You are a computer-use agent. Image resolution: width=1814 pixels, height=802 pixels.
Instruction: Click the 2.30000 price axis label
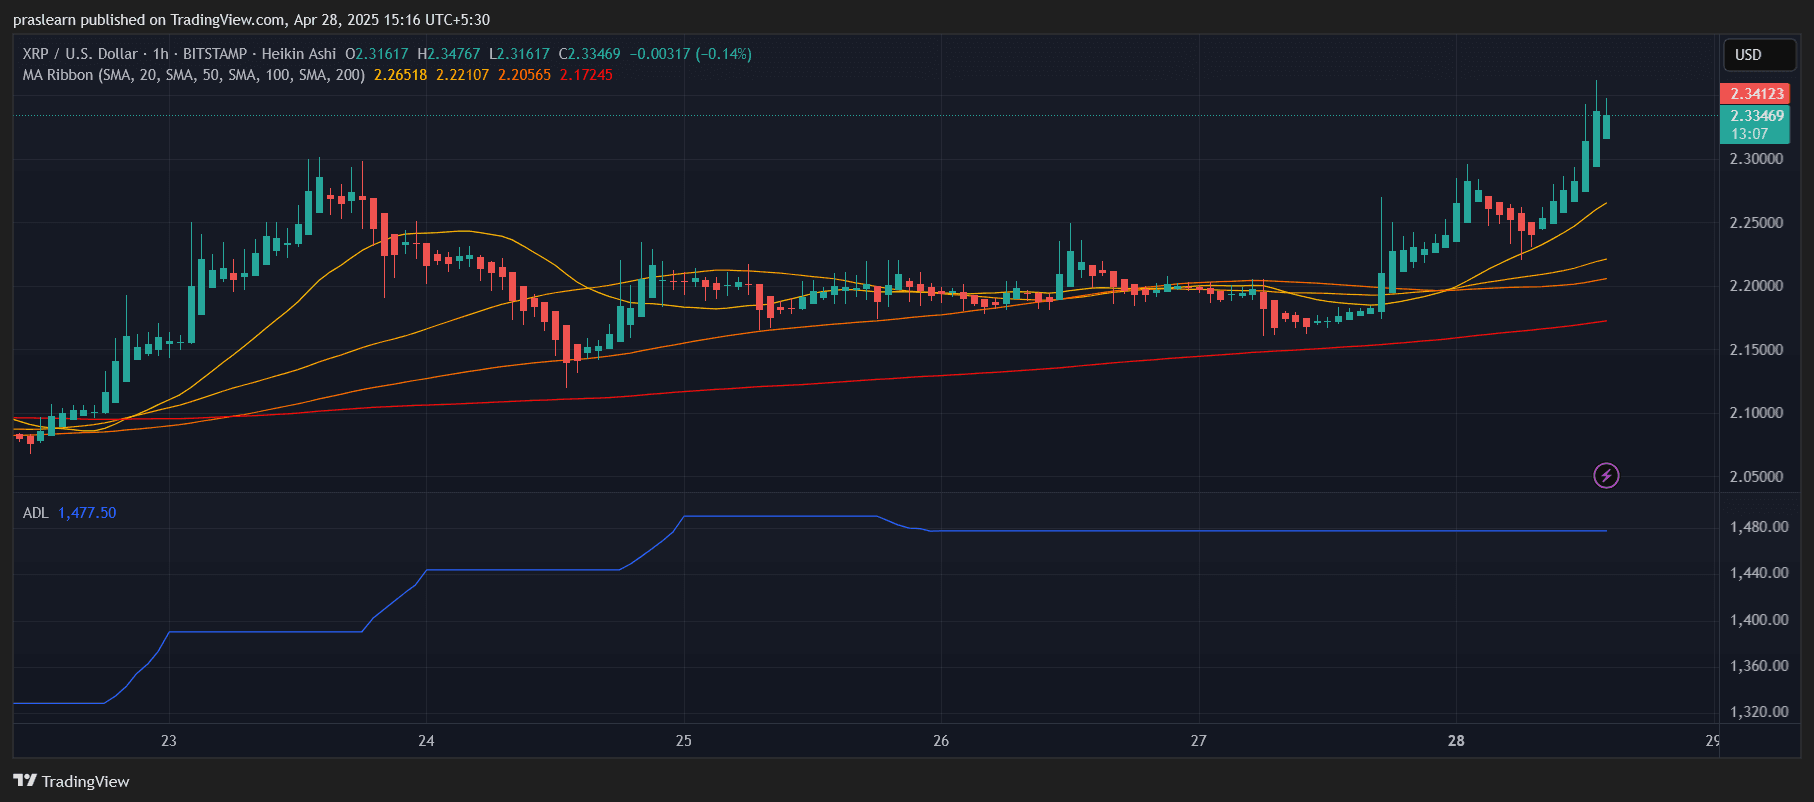[x=1756, y=159]
